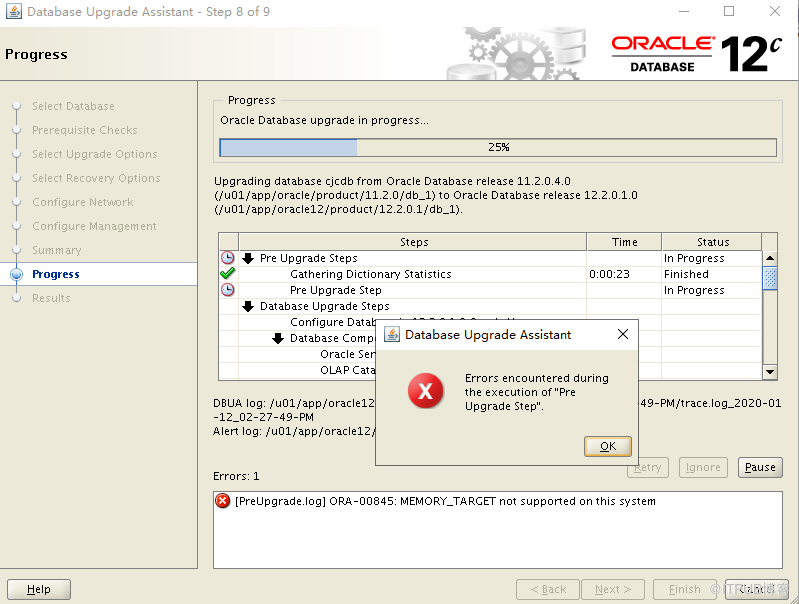Click the Steps column header
Image resolution: width=799 pixels, height=604 pixels.
413,242
